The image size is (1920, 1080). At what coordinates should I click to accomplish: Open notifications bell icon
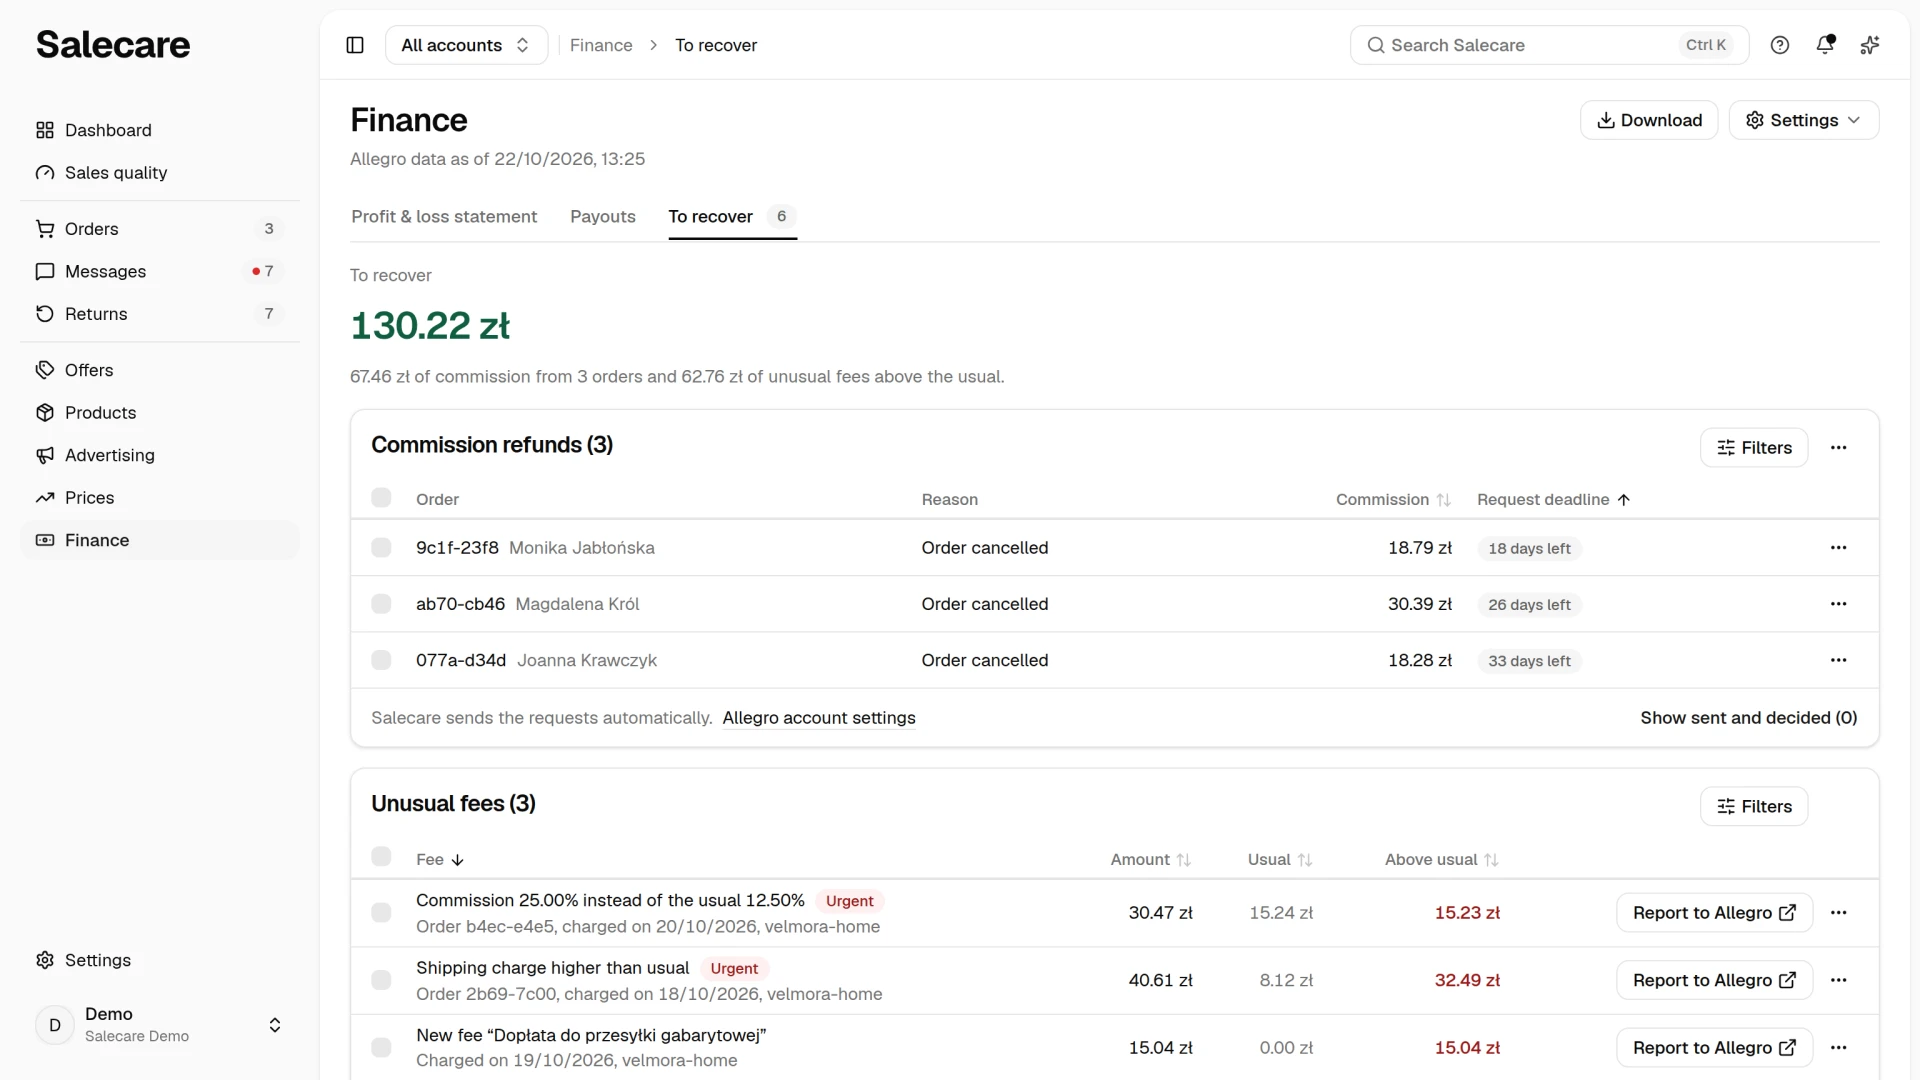click(x=1825, y=45)
